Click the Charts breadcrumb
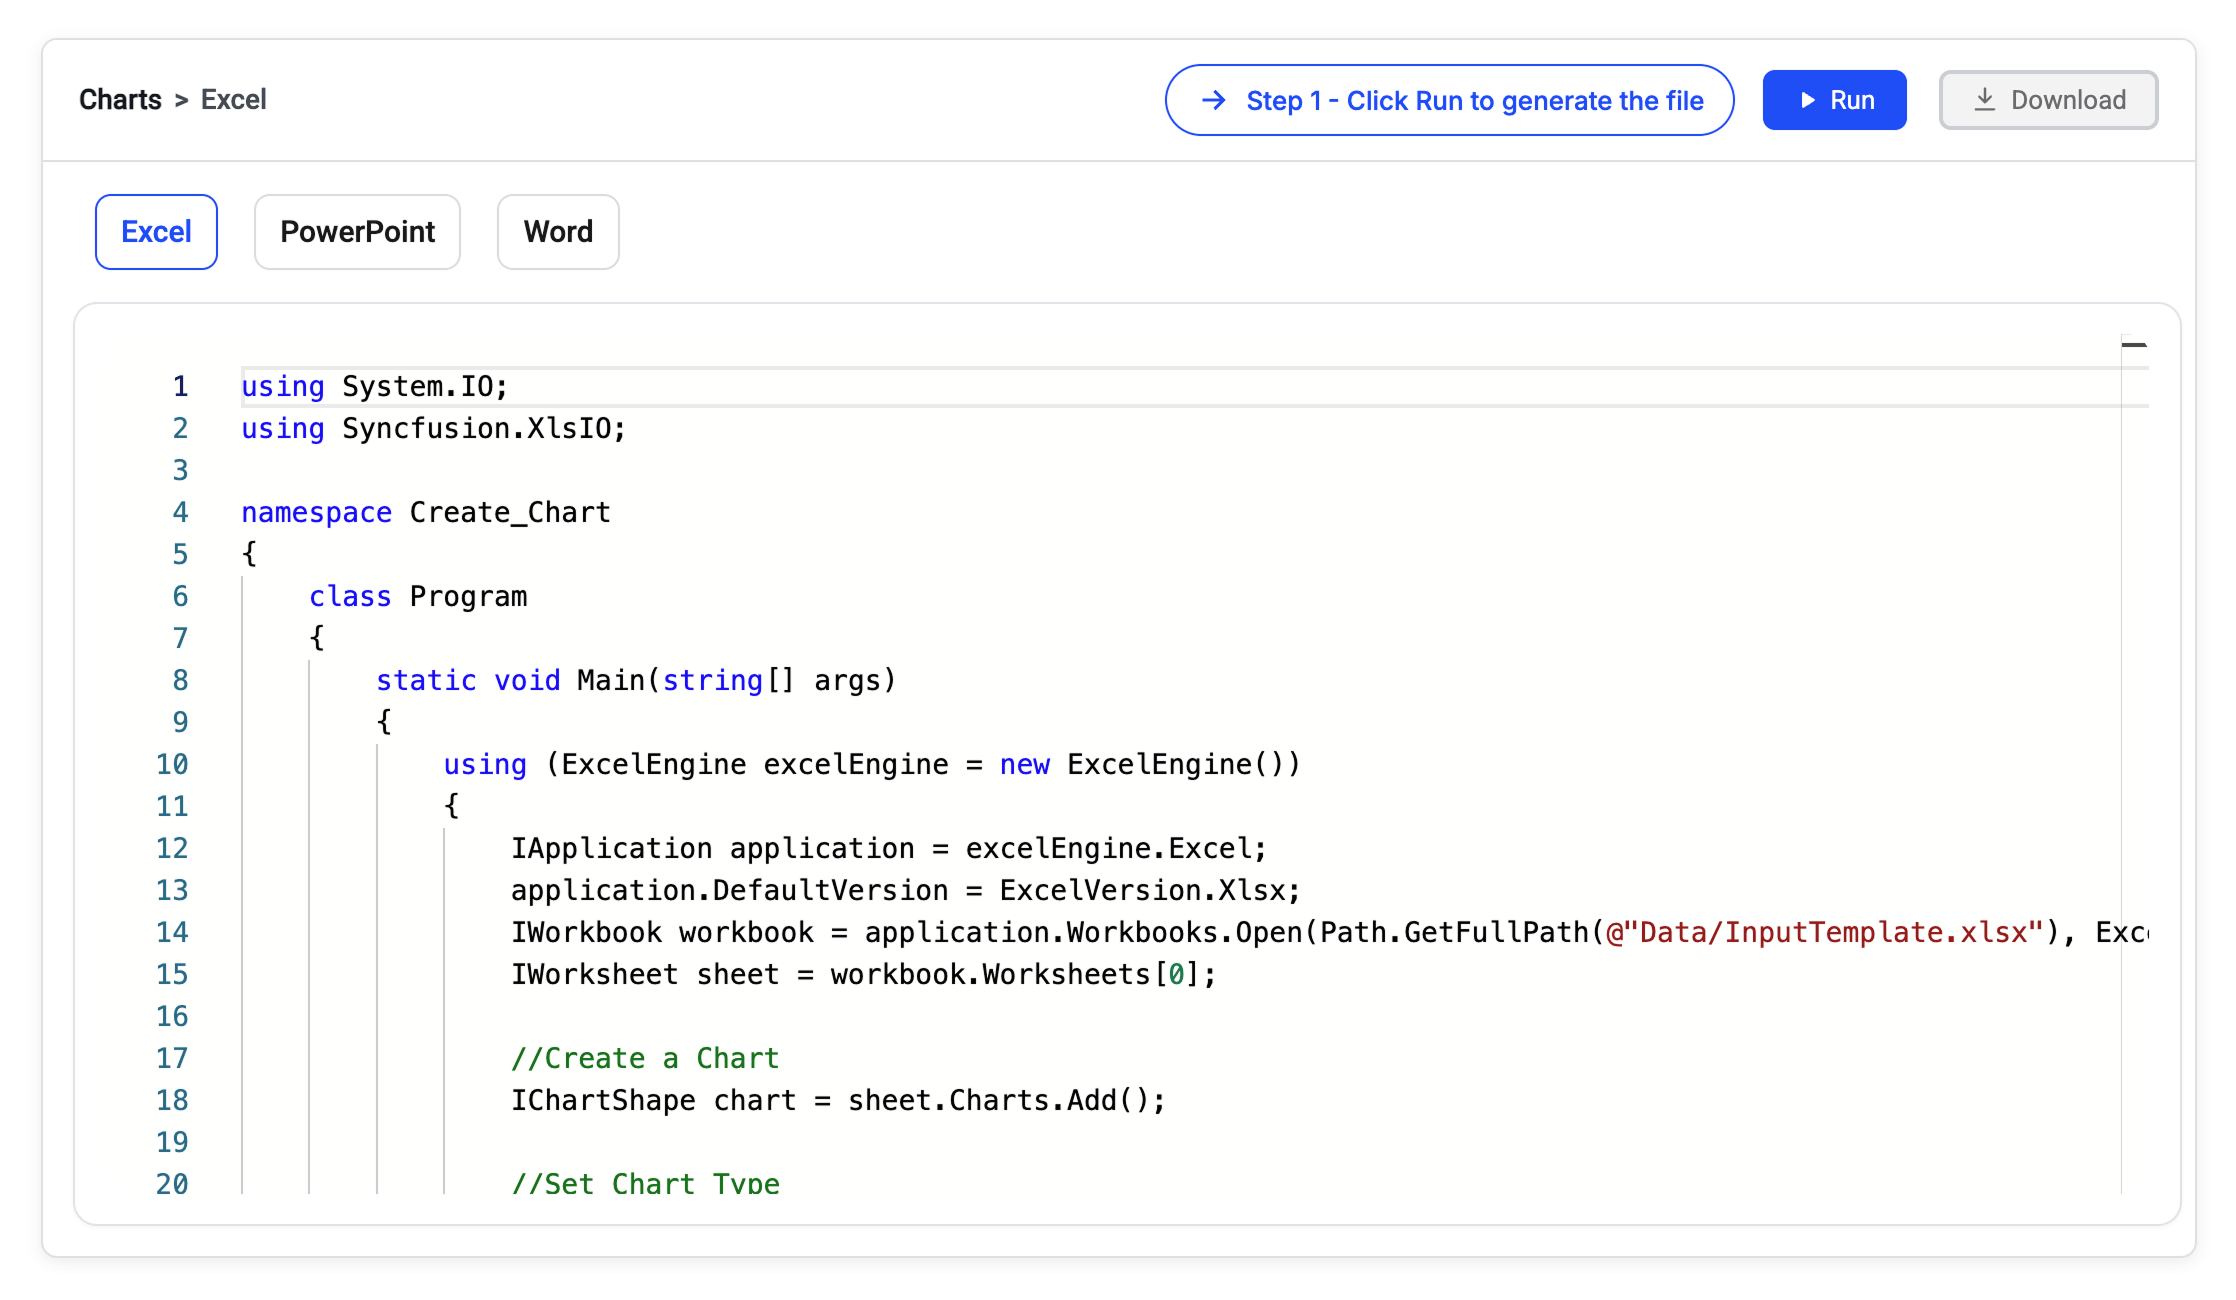The image size is (2236, 1300). (120, 100)
